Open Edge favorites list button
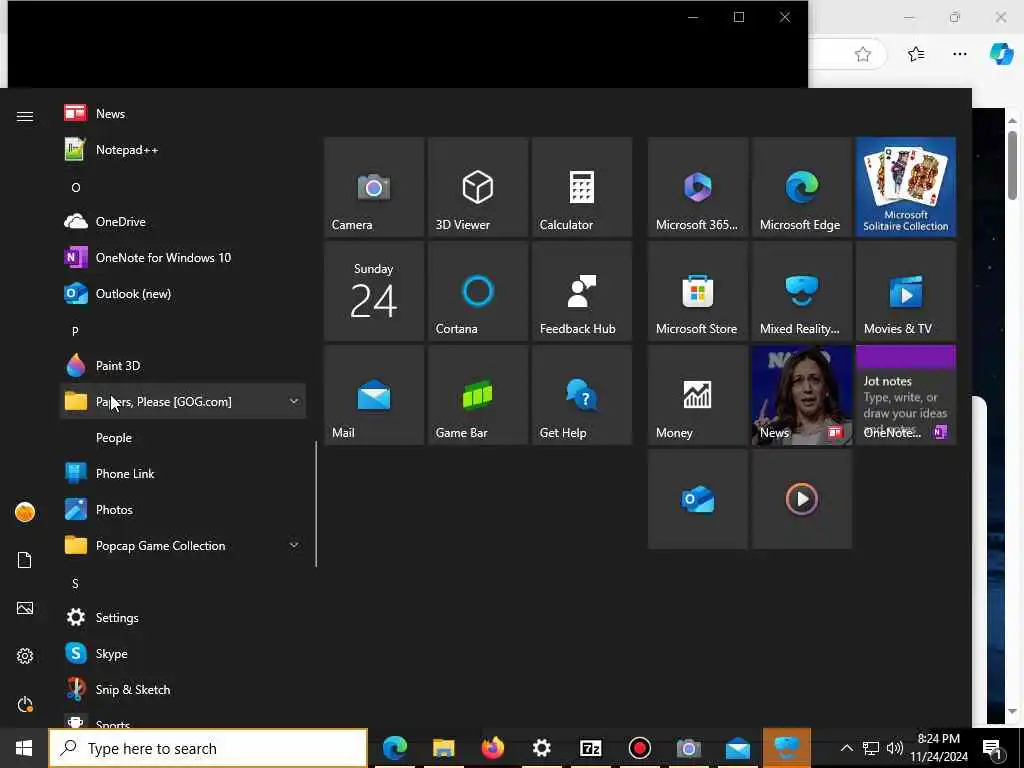The height and width of the screenshot is (768, 1024). (x=916, y=54)
